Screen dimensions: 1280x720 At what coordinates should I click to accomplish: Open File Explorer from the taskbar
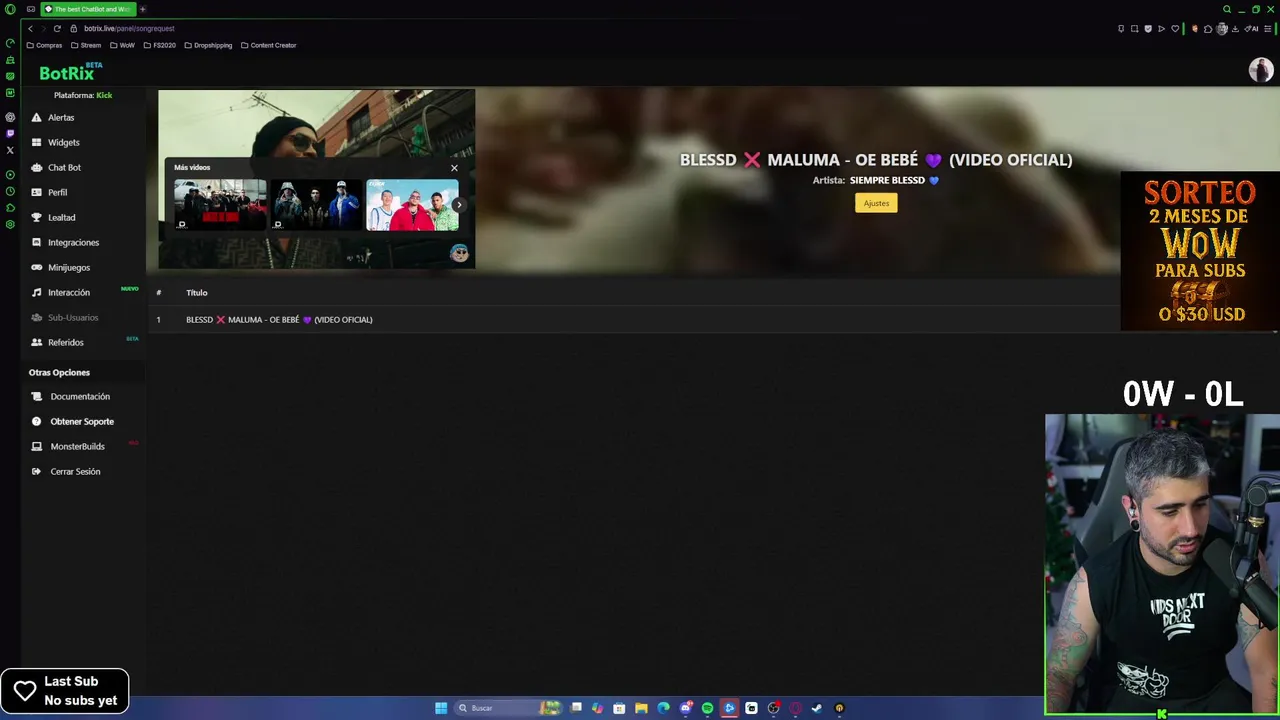[642, 708]
